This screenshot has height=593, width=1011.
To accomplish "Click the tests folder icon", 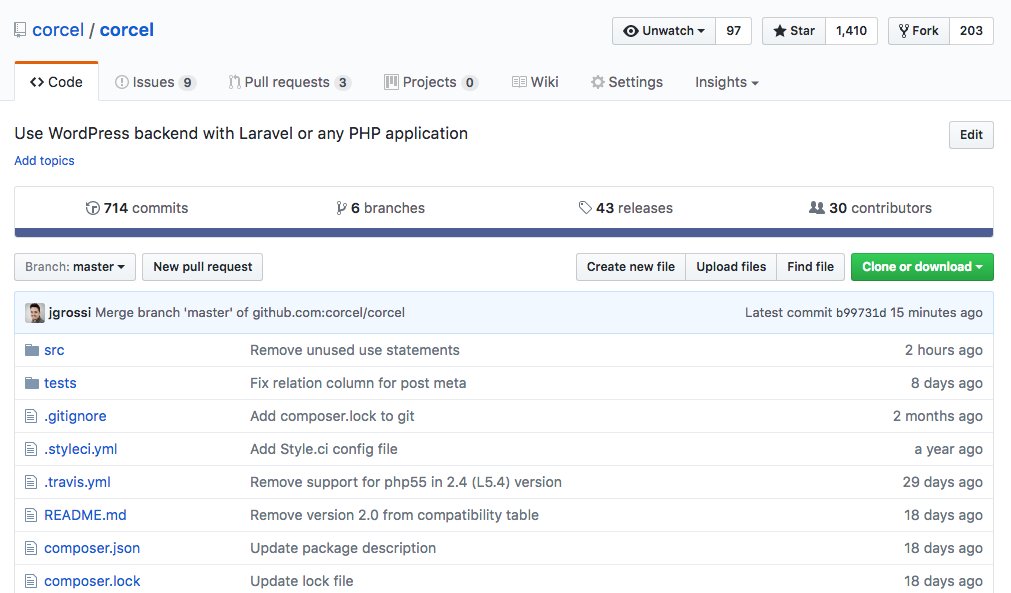I will 32,383.
